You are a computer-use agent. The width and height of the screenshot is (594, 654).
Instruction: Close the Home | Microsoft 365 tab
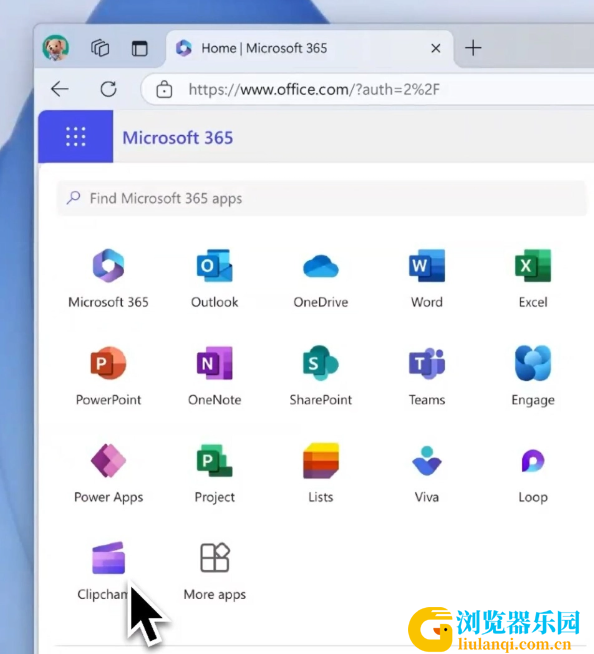pyautogui.click(x=435, y=48)
